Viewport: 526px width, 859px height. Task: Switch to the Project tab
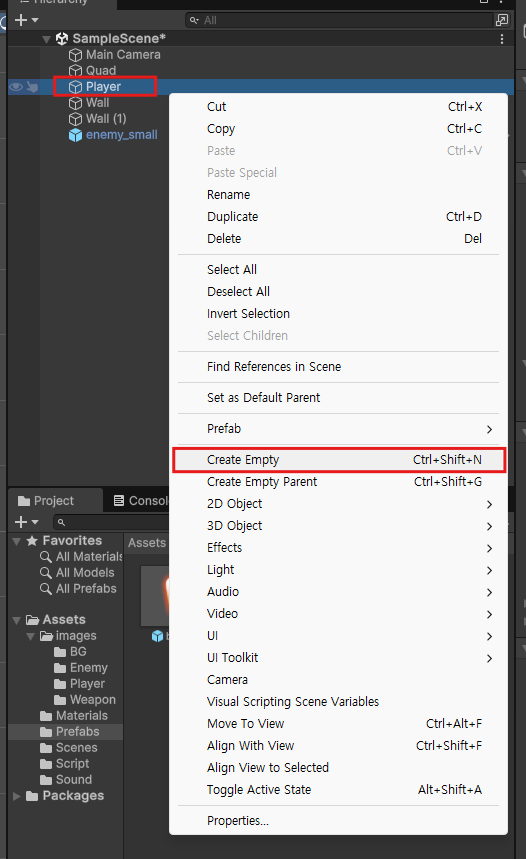point(55,501)
